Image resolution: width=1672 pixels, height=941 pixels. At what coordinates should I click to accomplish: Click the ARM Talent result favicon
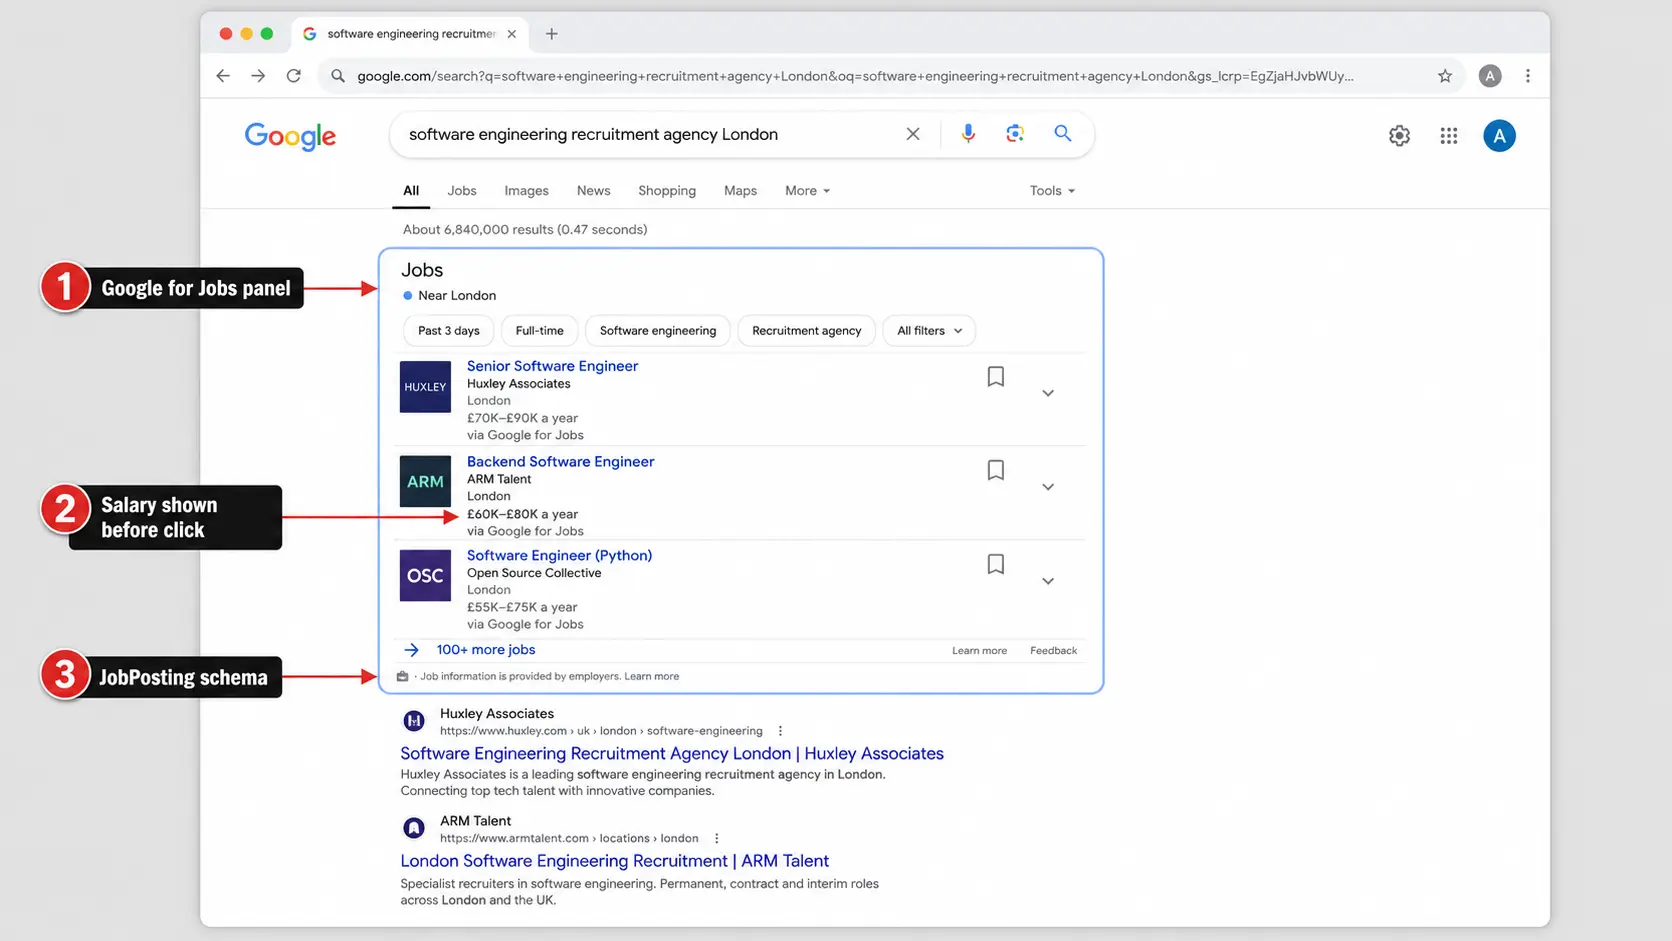click(414, 828)
